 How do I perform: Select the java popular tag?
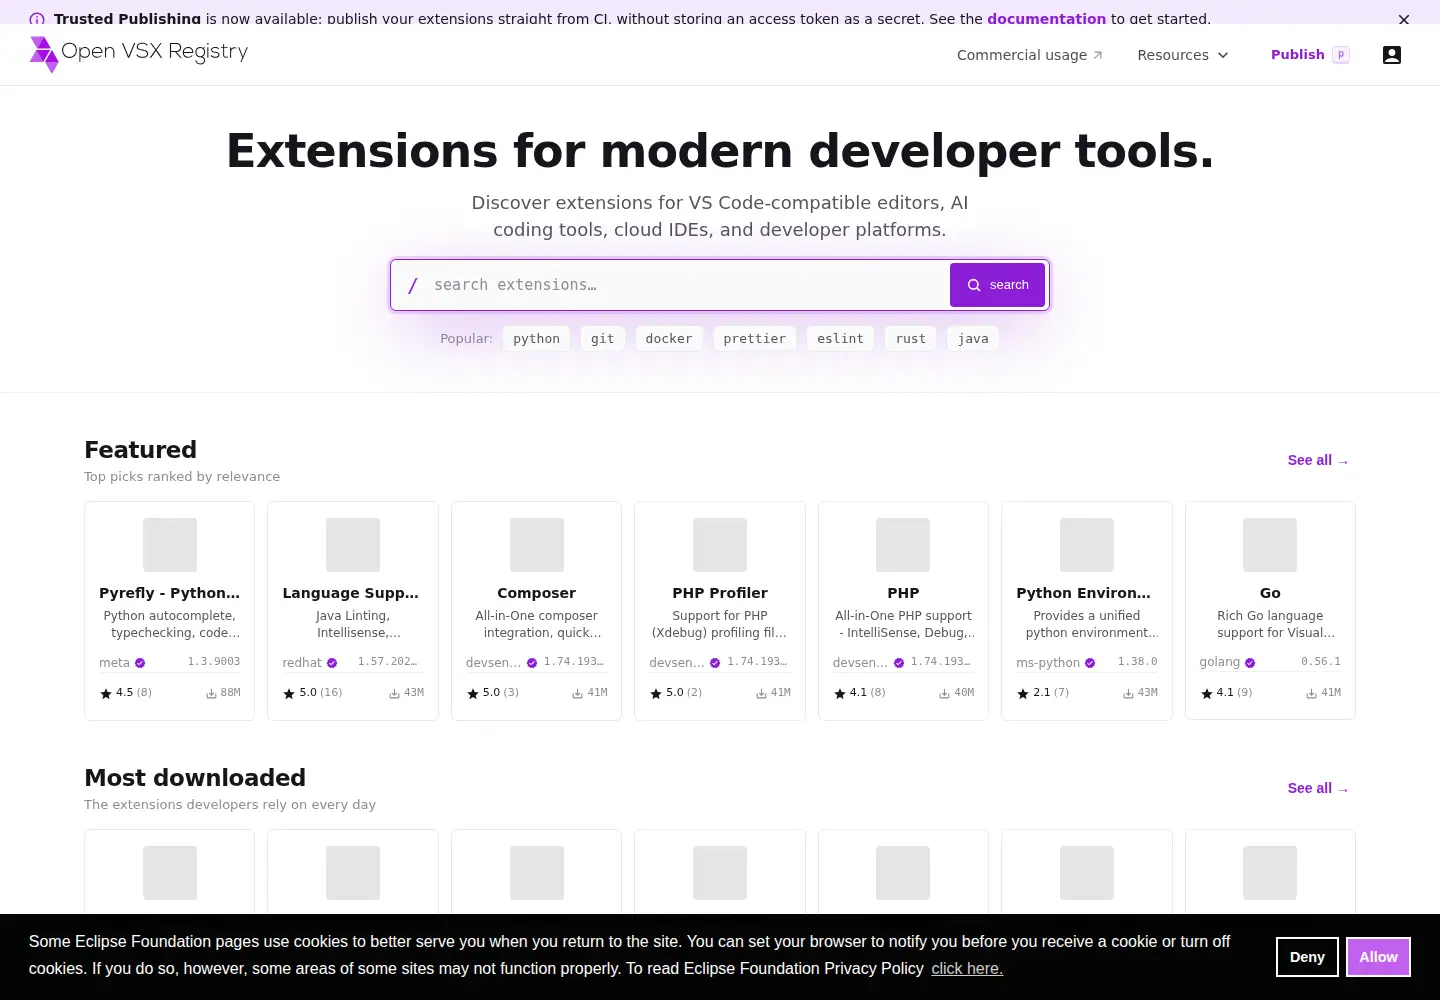click(x=973, y=339)
